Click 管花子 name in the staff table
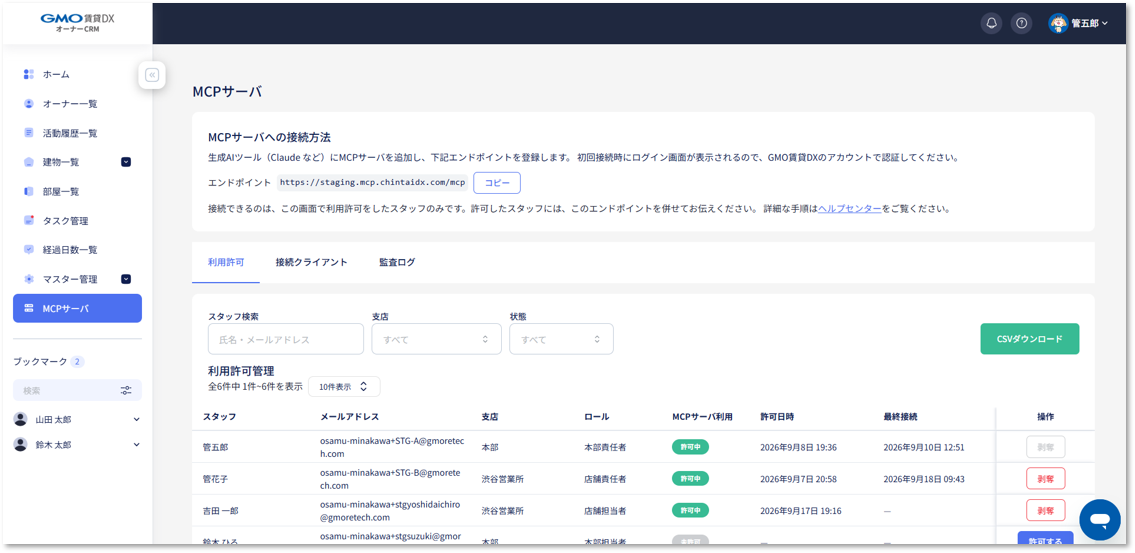This screenshot has width=1135, height=553. pos(216,479)
